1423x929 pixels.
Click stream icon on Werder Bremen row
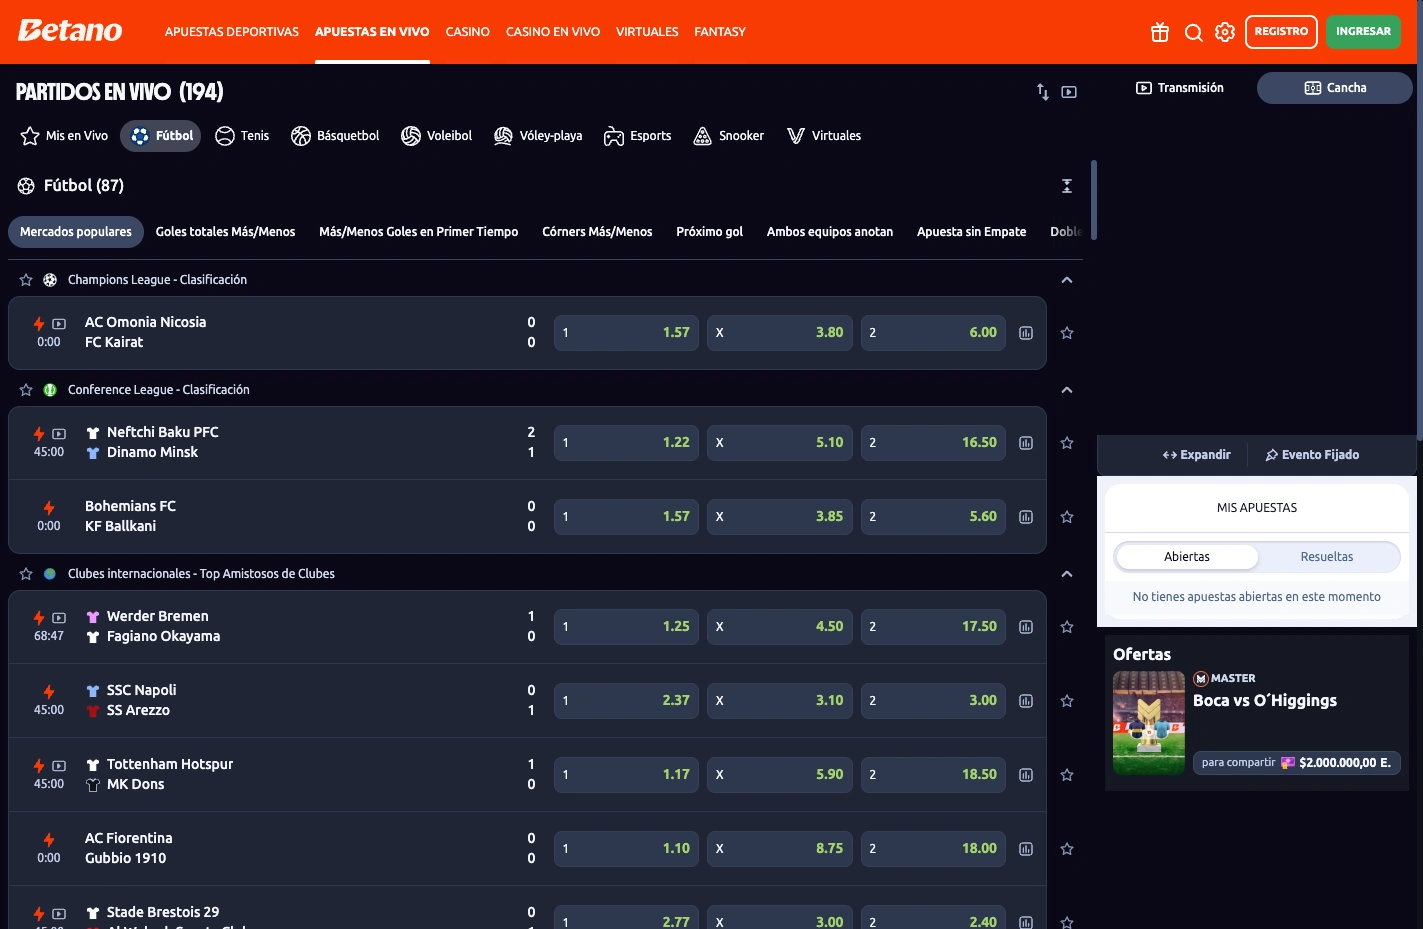click(59, 618)
